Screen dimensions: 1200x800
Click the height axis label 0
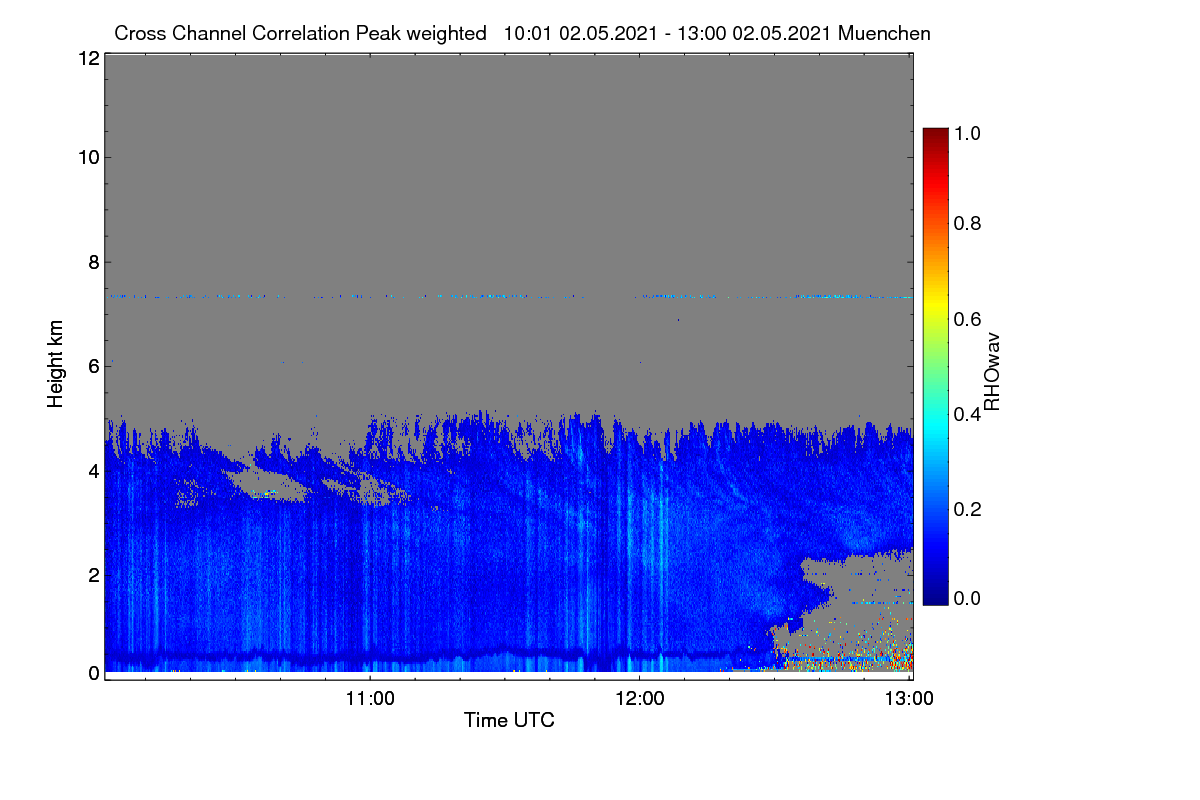[x=93, y=673]
